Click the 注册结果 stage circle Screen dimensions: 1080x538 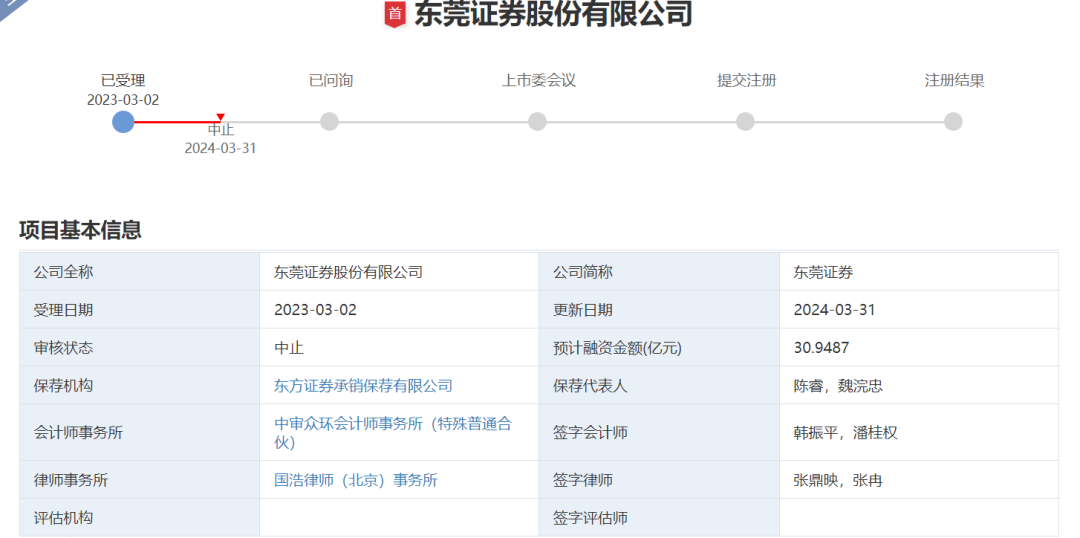click(953, 121)
